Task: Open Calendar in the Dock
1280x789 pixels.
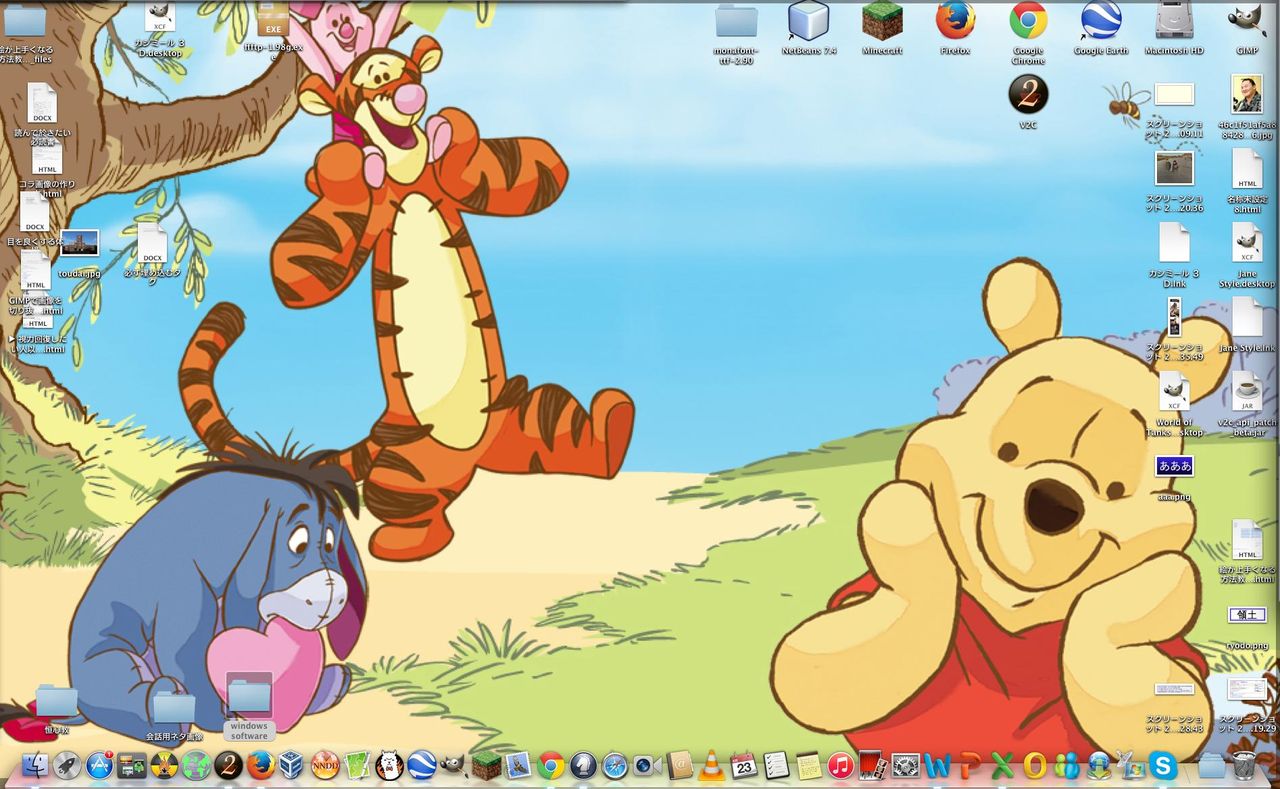Action: coord(744,767)
